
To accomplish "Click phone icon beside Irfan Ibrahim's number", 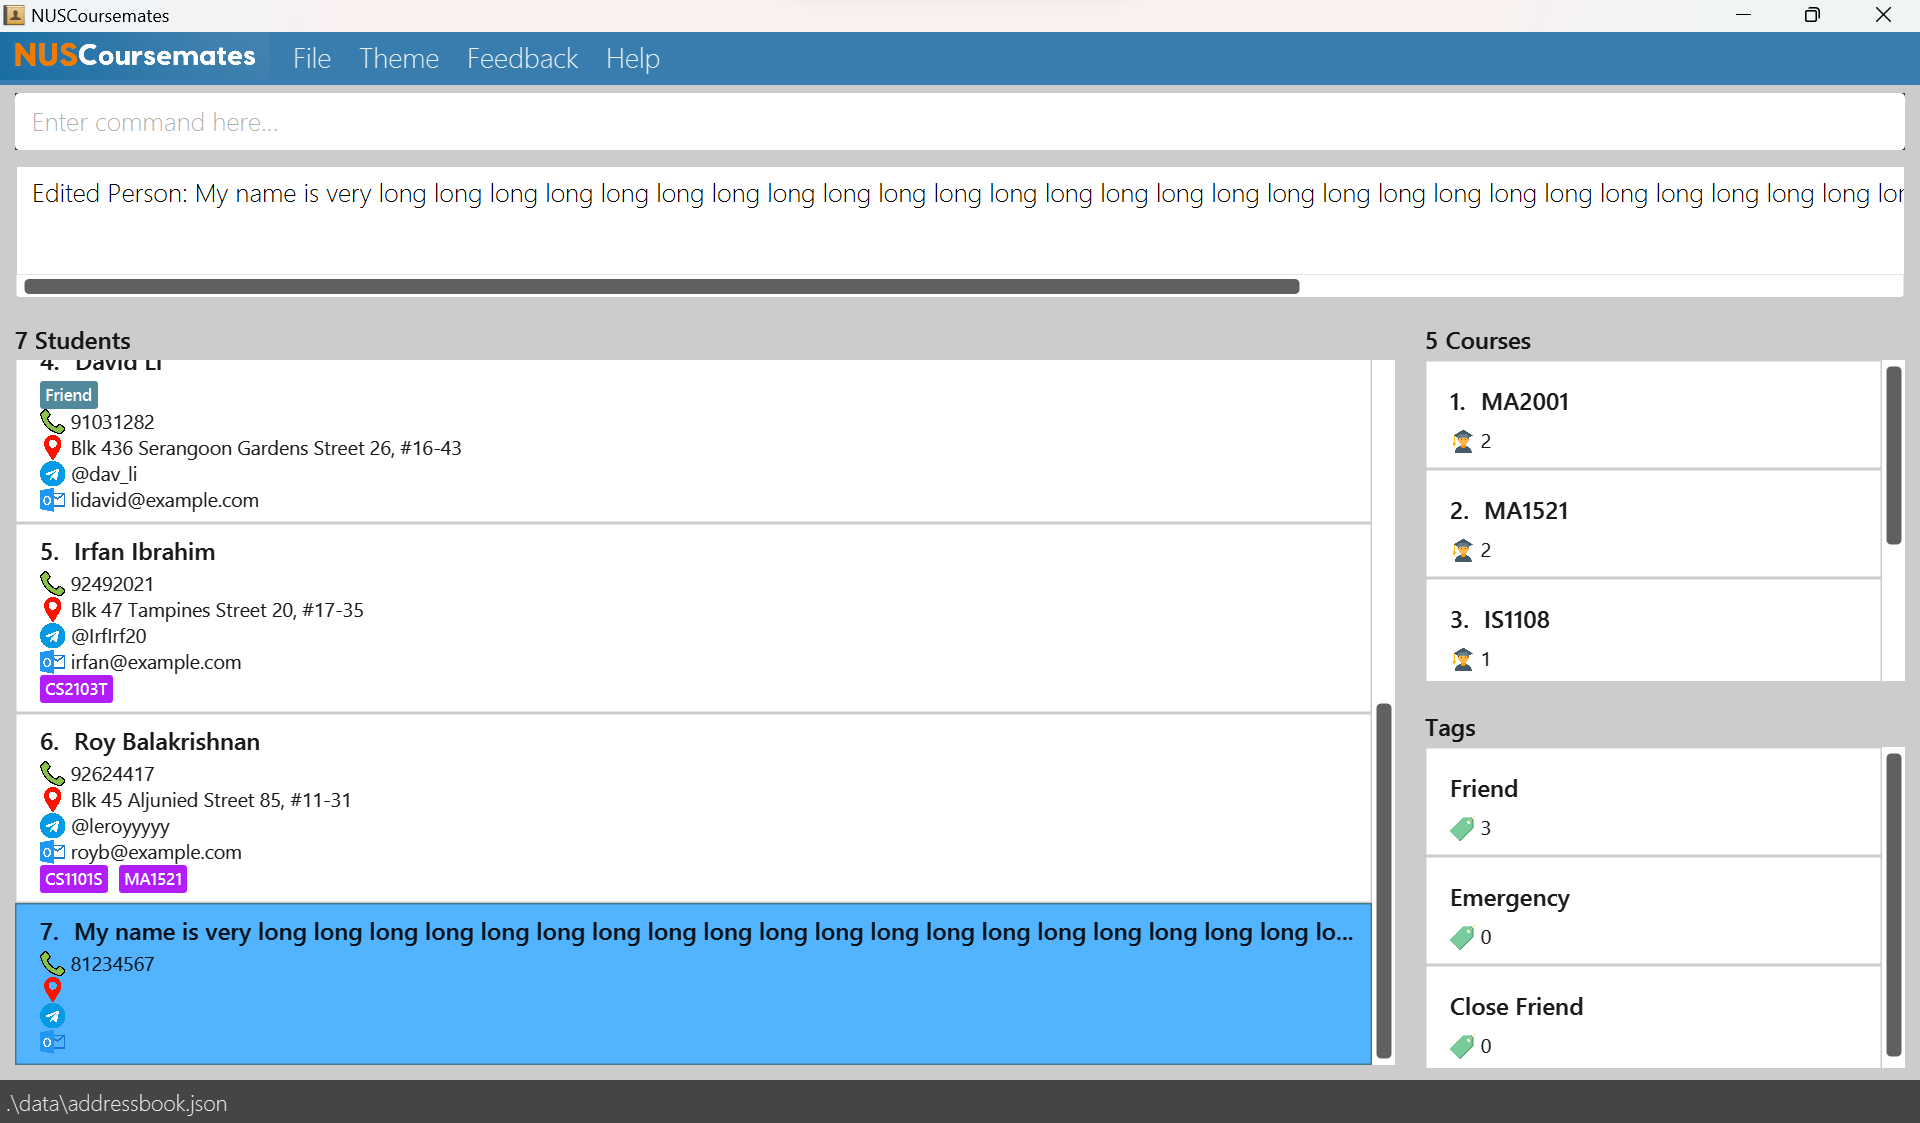I will click(x=52, y=583).
